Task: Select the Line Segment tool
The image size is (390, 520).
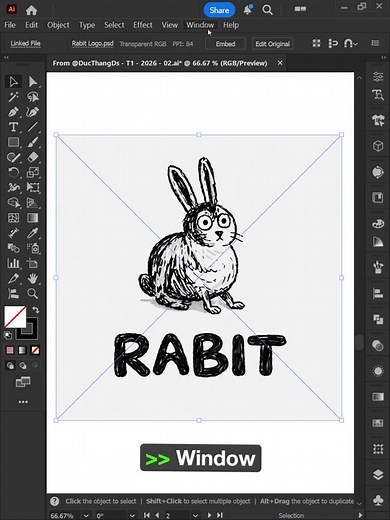Action: point(33,127)
